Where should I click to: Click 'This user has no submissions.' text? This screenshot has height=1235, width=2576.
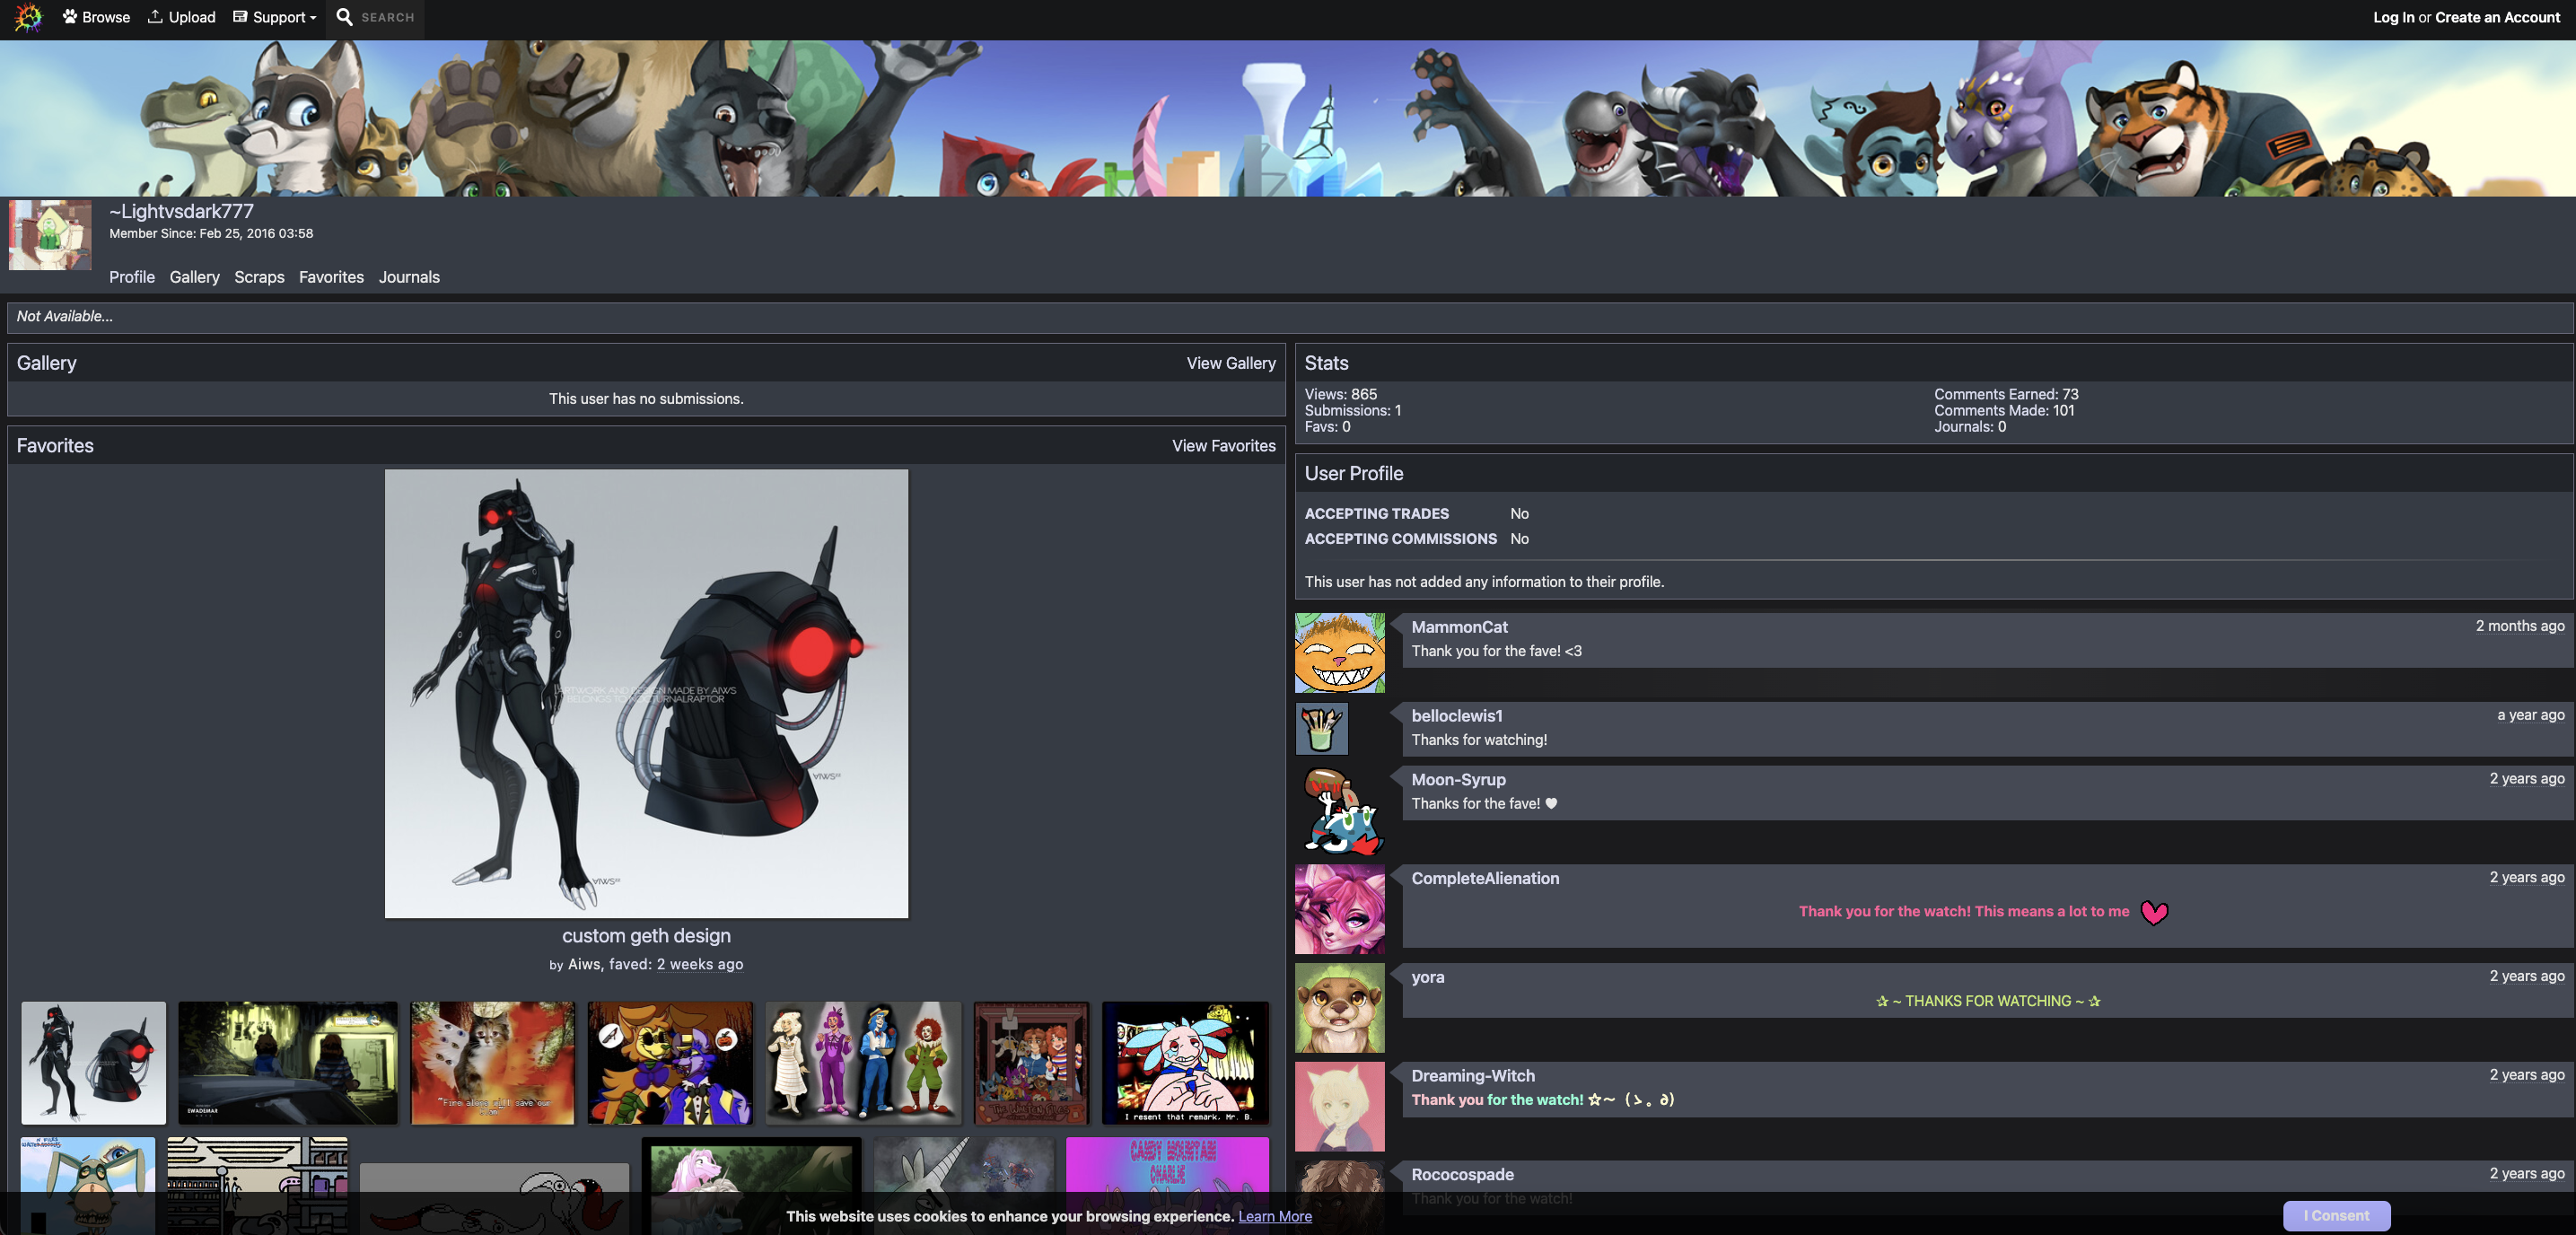(x=646, y=399)
